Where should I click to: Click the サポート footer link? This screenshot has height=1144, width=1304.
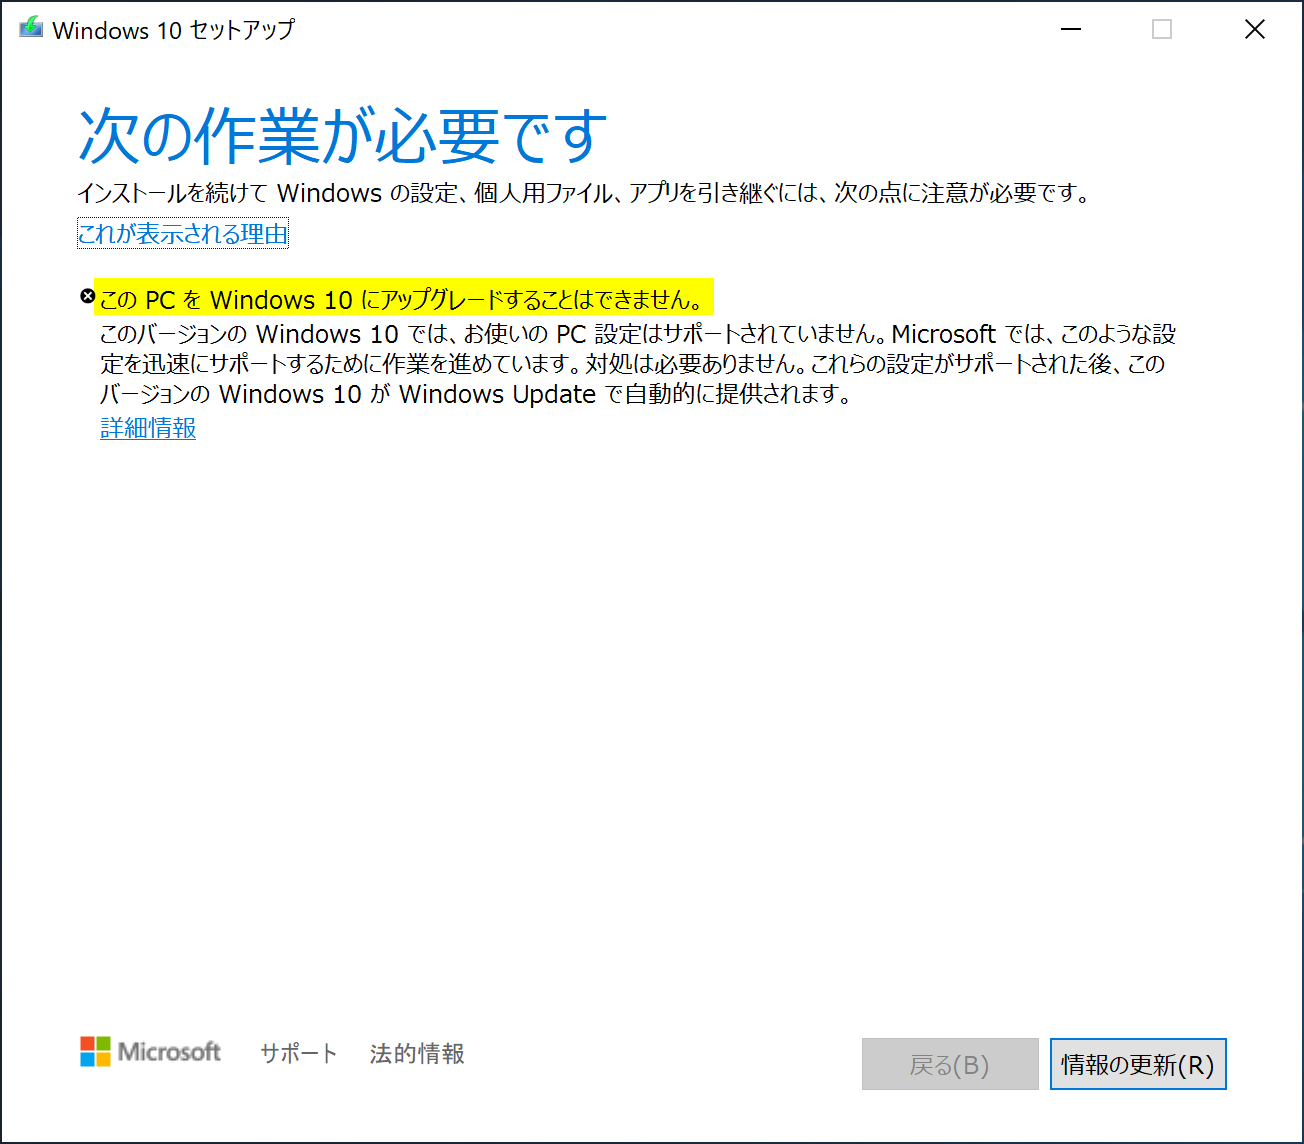[x=298, y=1053]
